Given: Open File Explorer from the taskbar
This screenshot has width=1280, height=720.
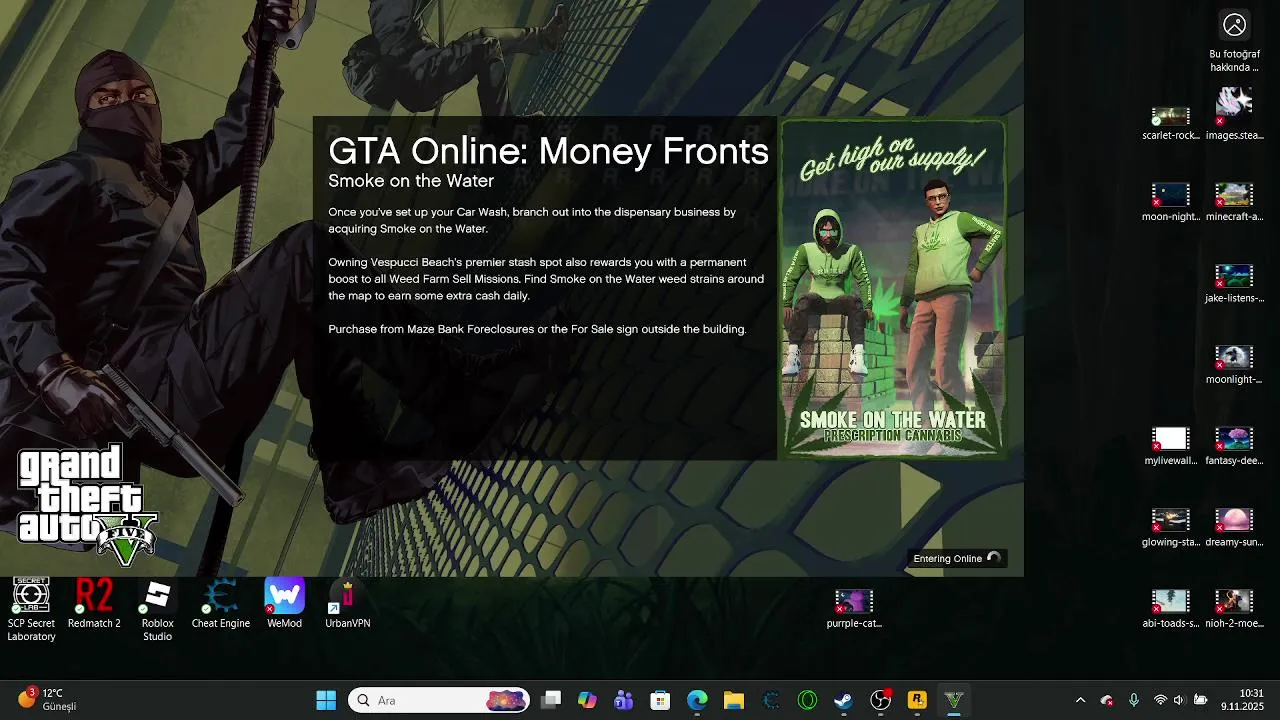Looking at the screenshot, I should 734,700.
